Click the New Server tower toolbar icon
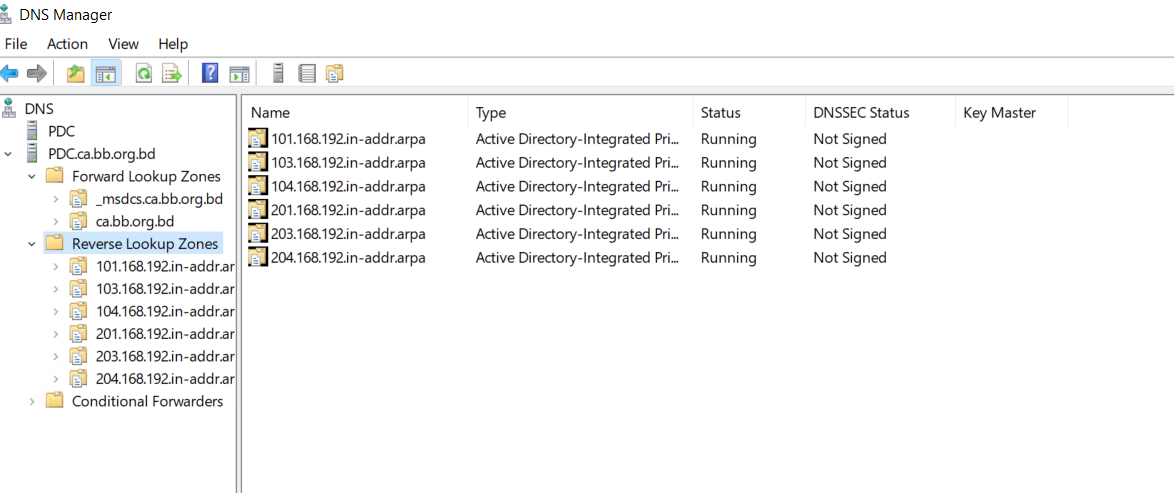 [279, 73]
